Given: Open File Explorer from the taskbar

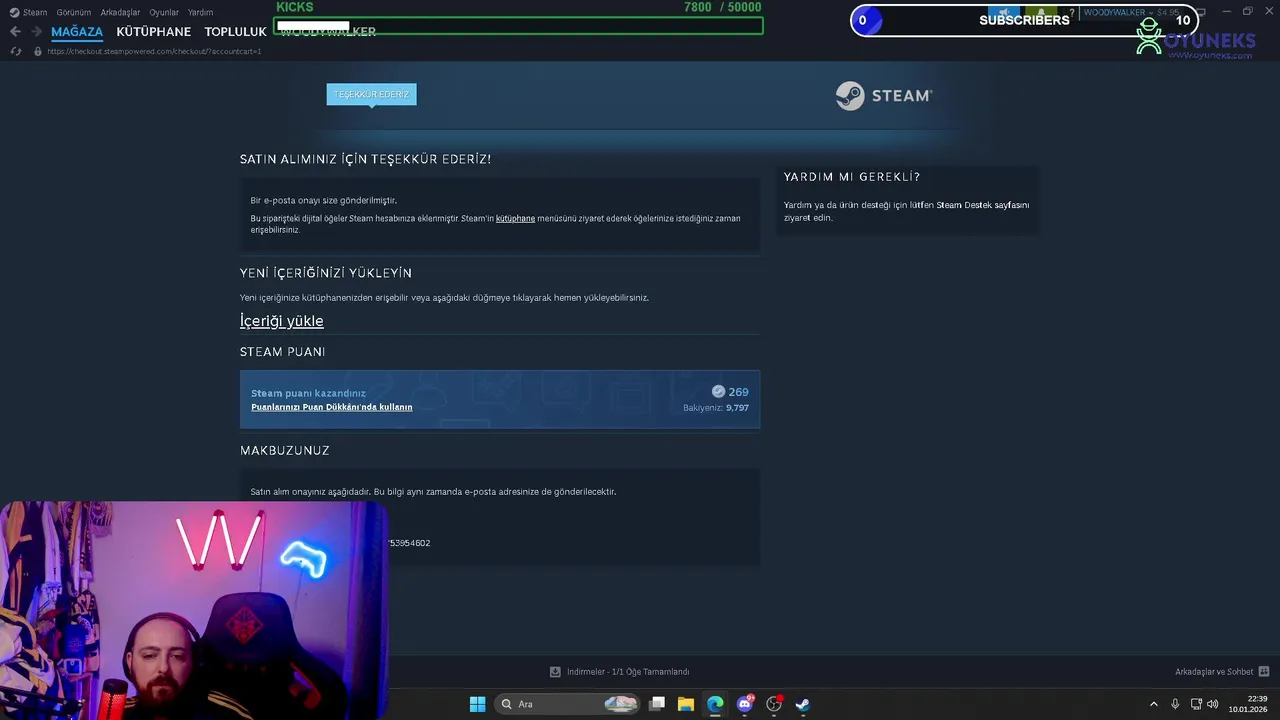Looking at the screenshot, I should pyautogui.click(x=686, y=704).
